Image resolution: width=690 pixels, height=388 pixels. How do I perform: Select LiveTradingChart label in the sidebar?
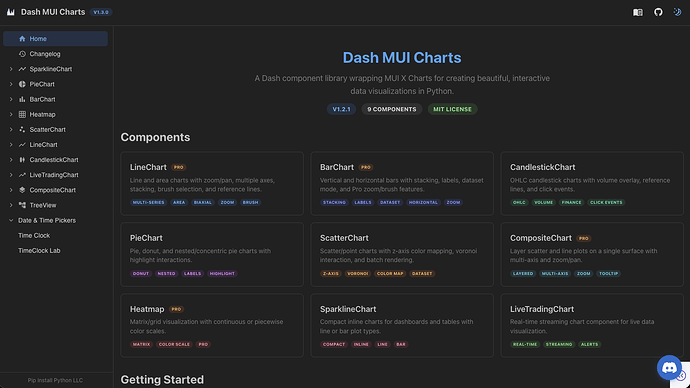[x=54, y=175]
